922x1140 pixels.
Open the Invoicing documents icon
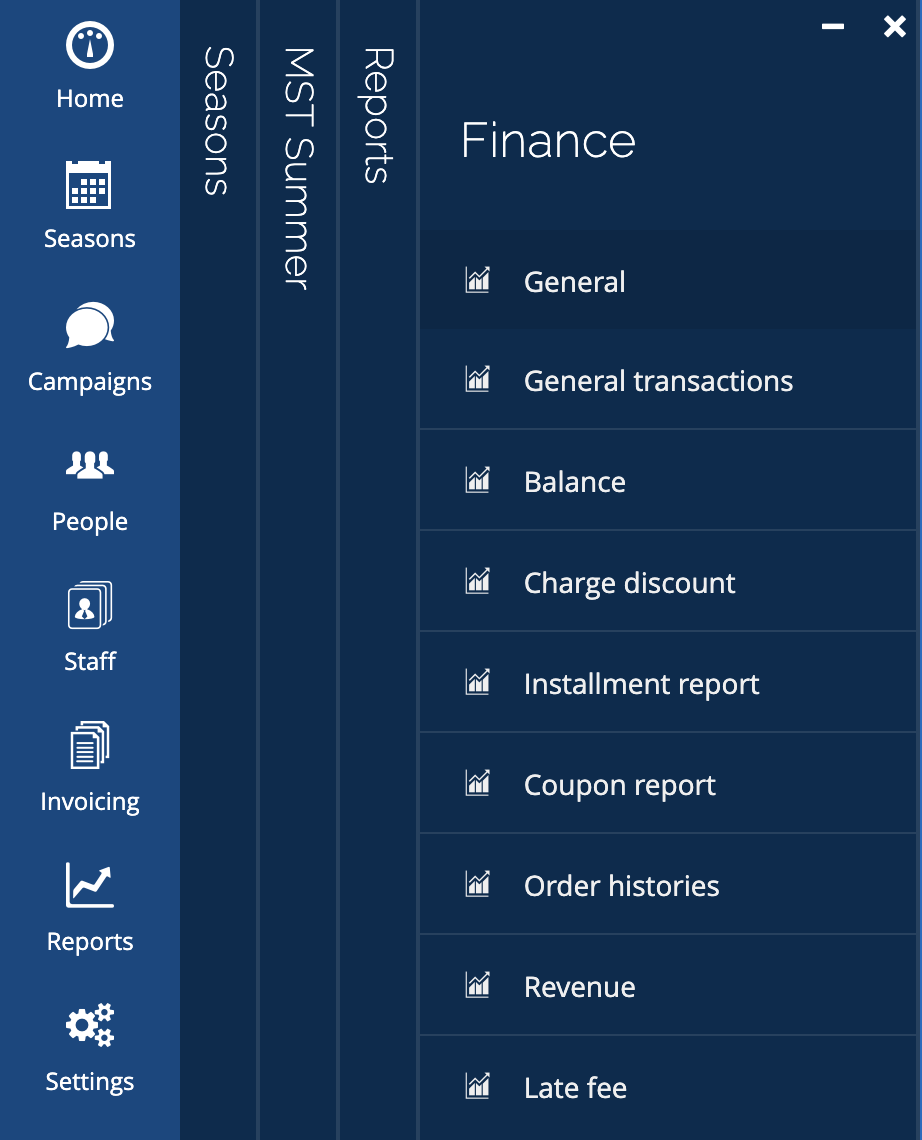click(x=90, y=746)
